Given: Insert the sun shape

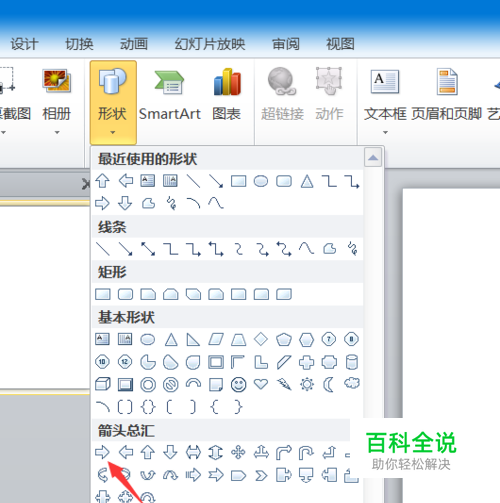Looking at the screenshot, I should pos(307,384).
